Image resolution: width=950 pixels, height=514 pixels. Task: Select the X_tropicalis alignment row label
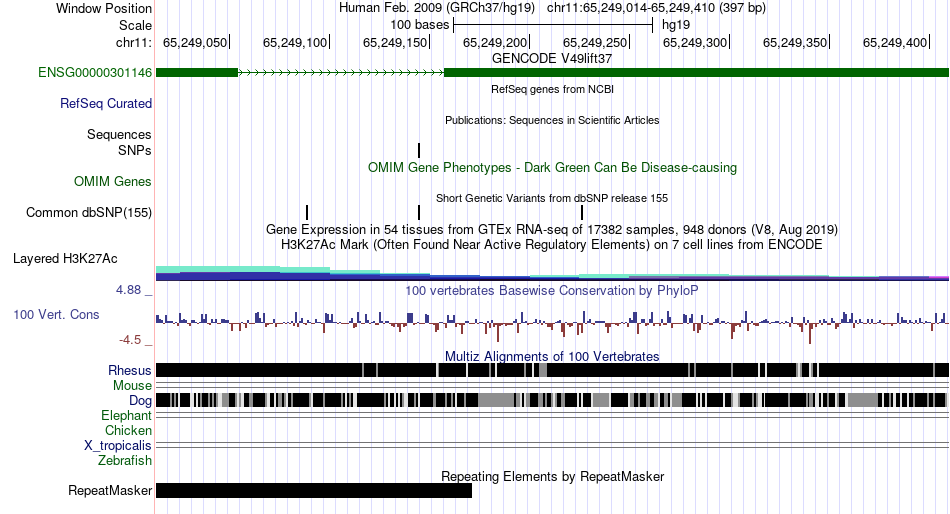pyautogui.click(x=118, y=446)
